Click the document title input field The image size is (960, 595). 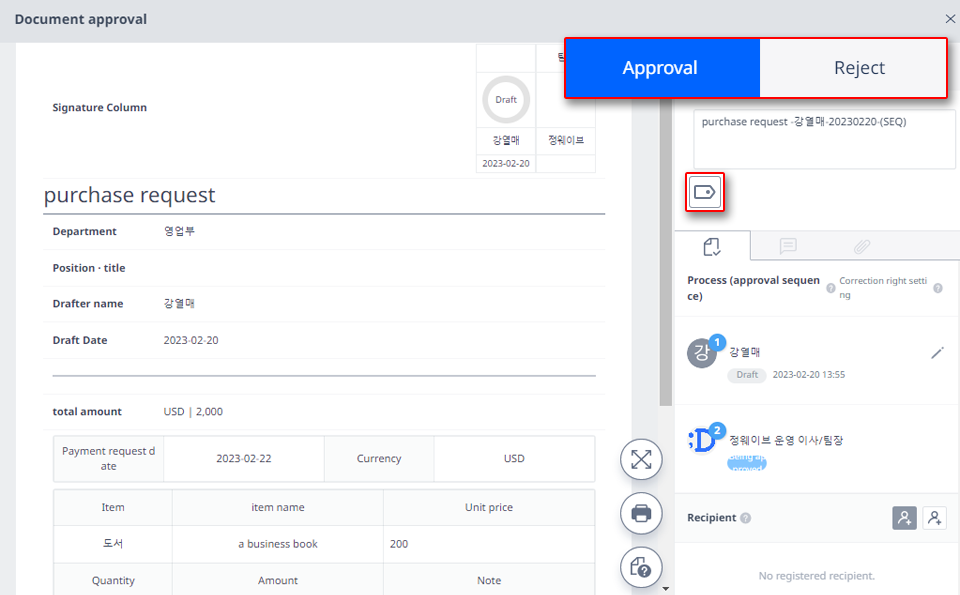coord(822,138)
